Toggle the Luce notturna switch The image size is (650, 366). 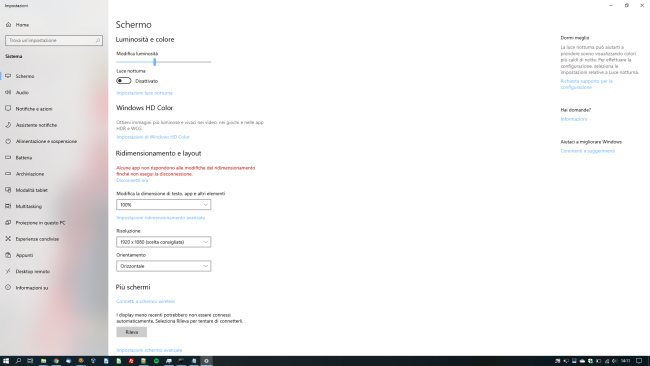click(124, 81)
